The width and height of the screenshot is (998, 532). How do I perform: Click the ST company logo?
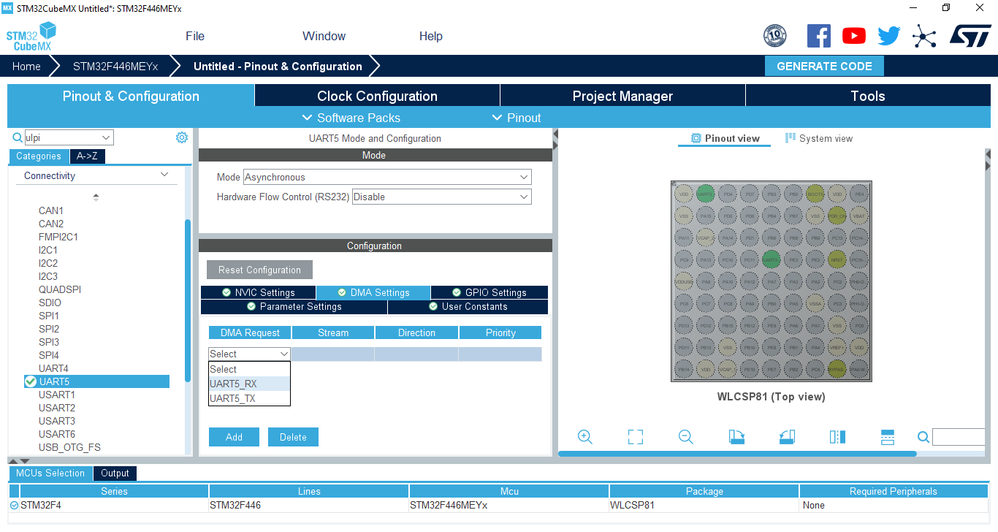coord(970,36)
